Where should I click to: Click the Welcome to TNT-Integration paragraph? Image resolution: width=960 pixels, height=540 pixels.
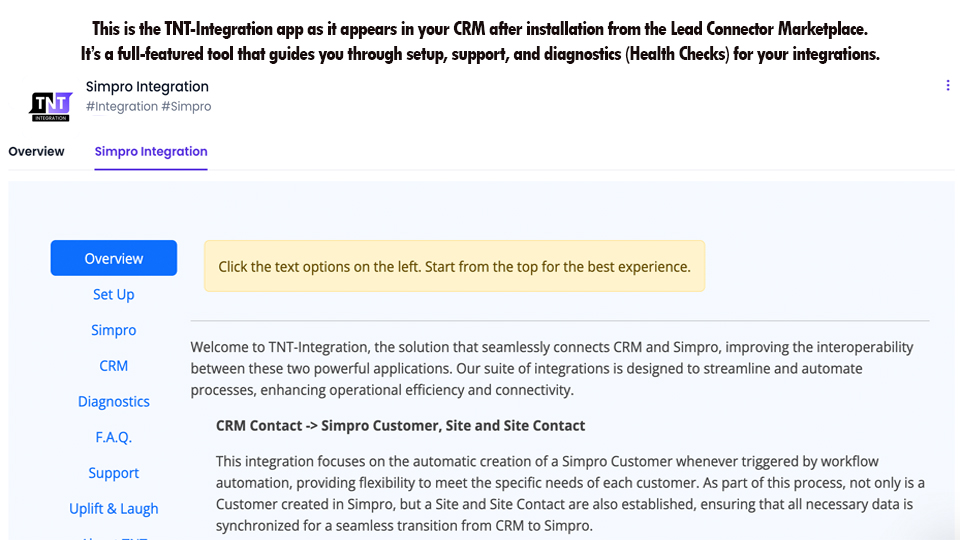click(x=552, y=369)
